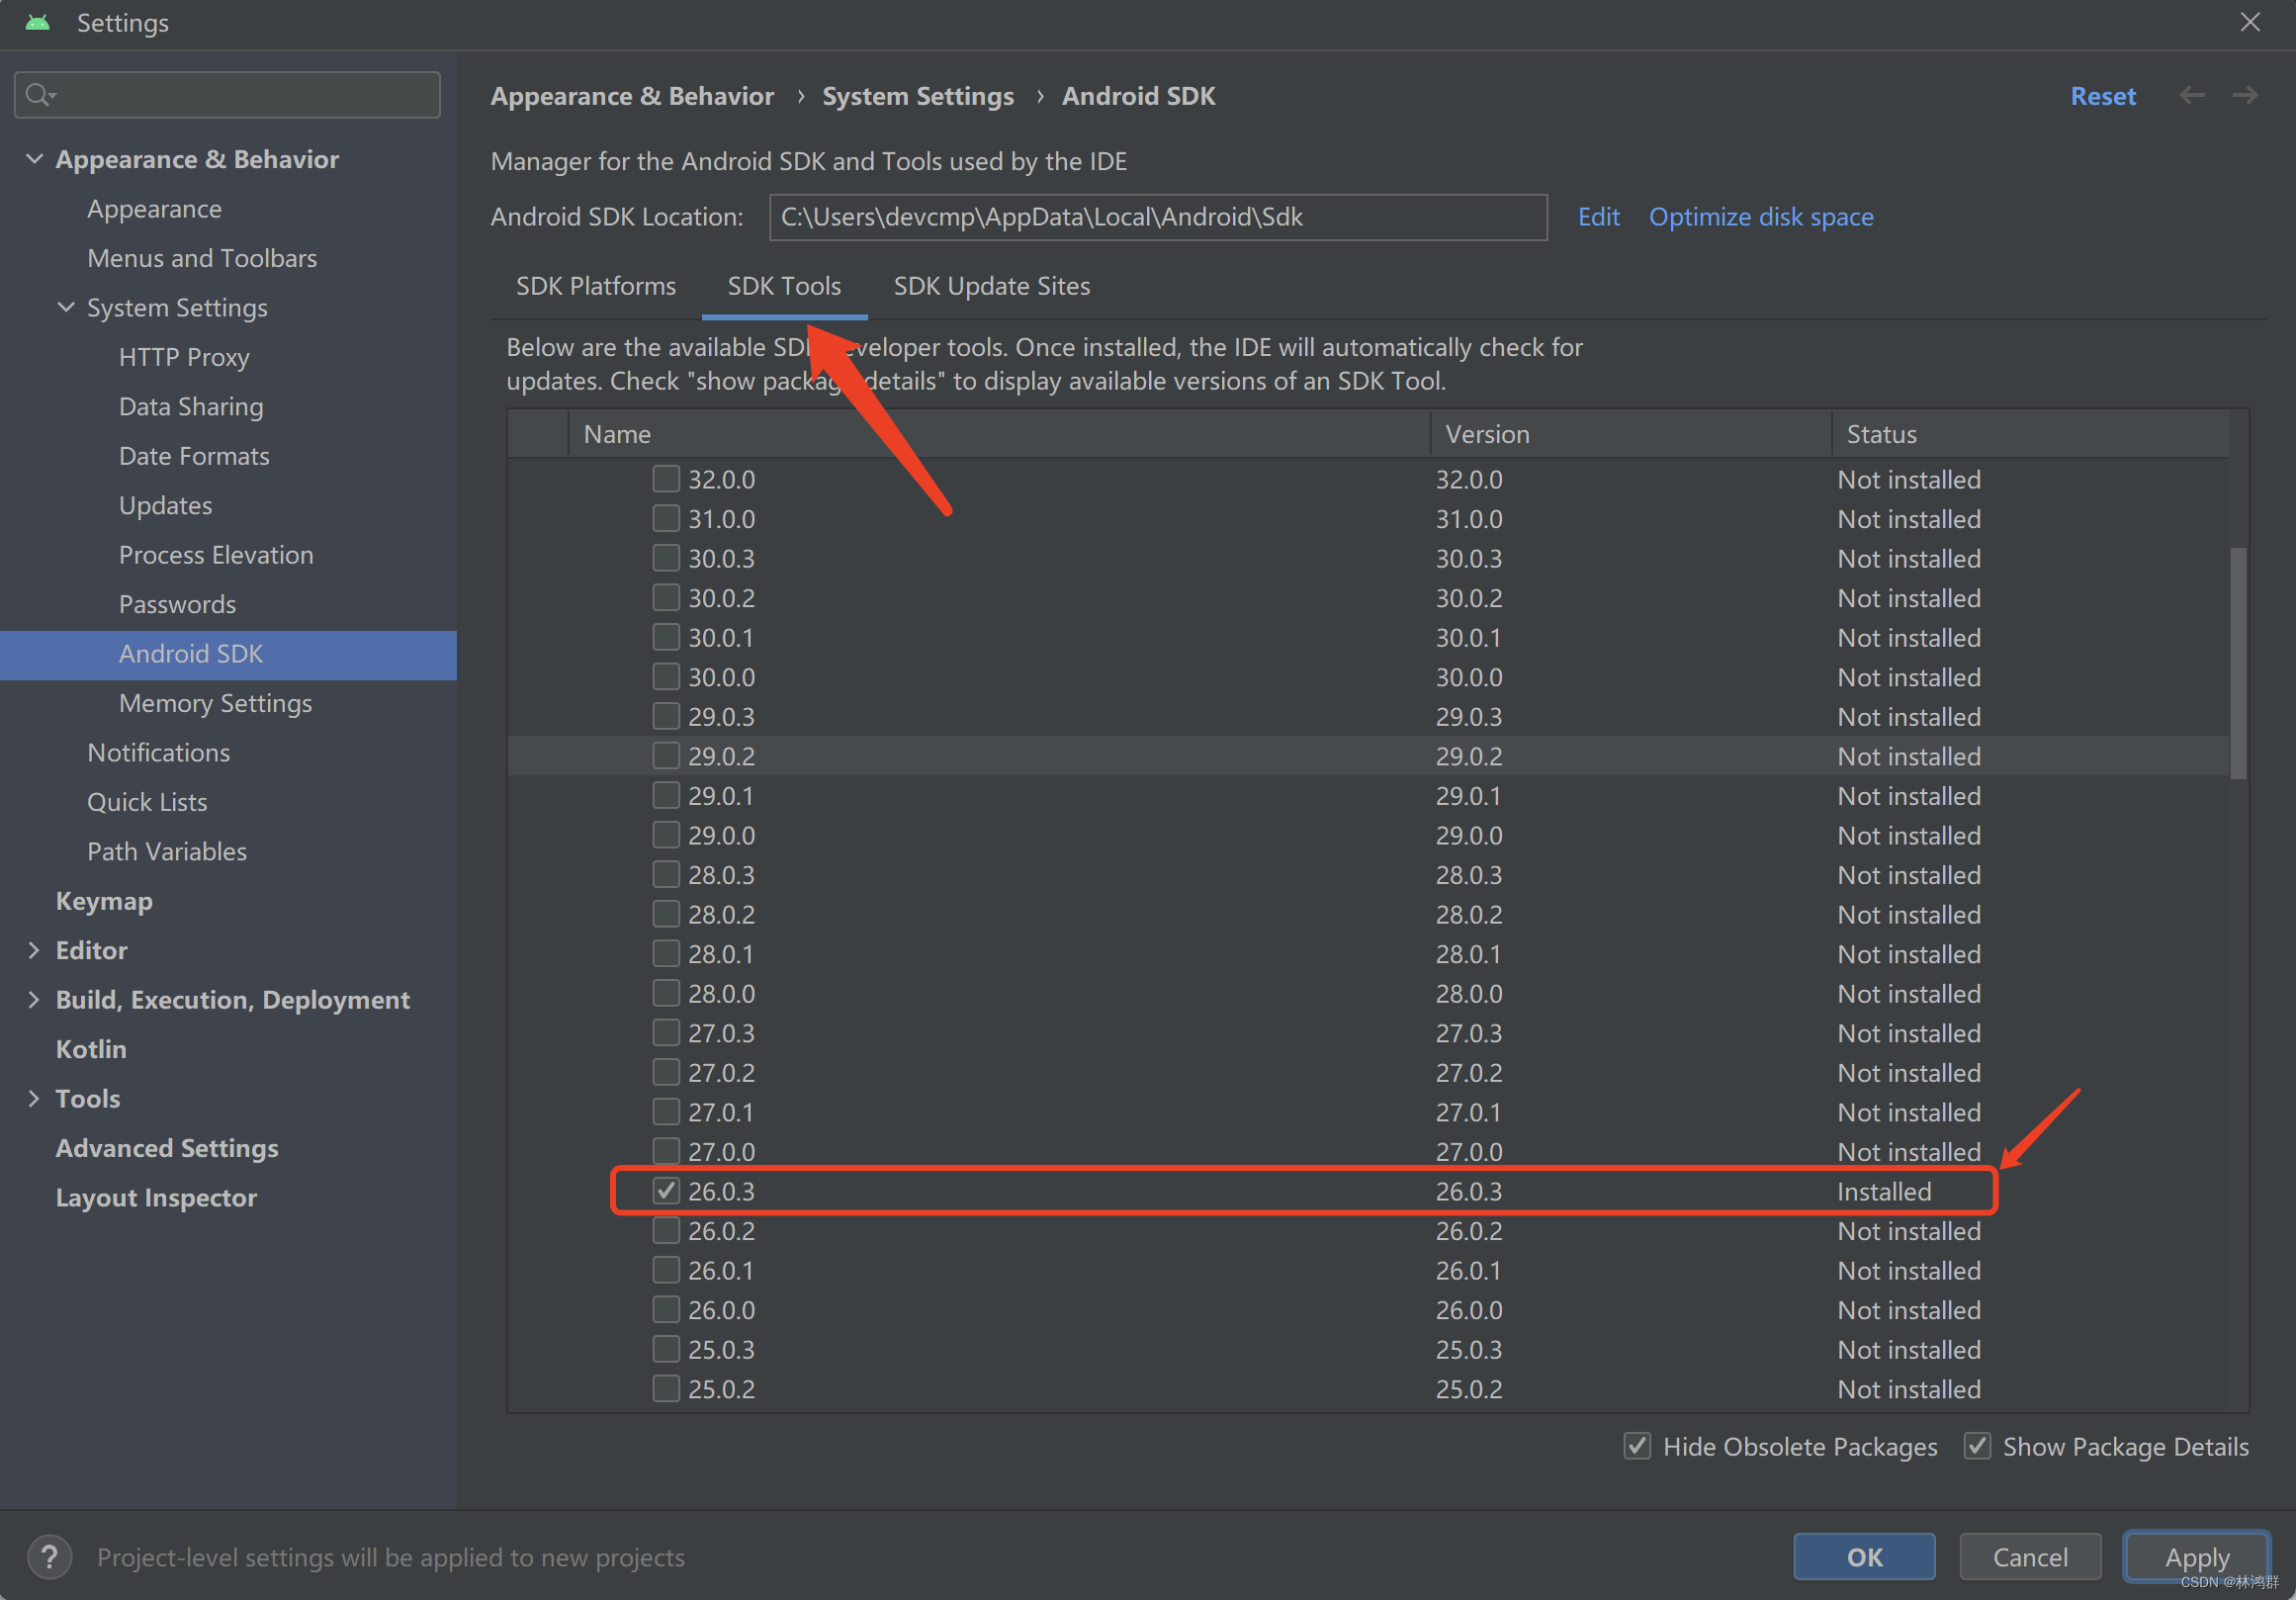Click Appearance & Behavior breadcrumb
Viewport: 2296px width, 1600px height.
(632, 96)
